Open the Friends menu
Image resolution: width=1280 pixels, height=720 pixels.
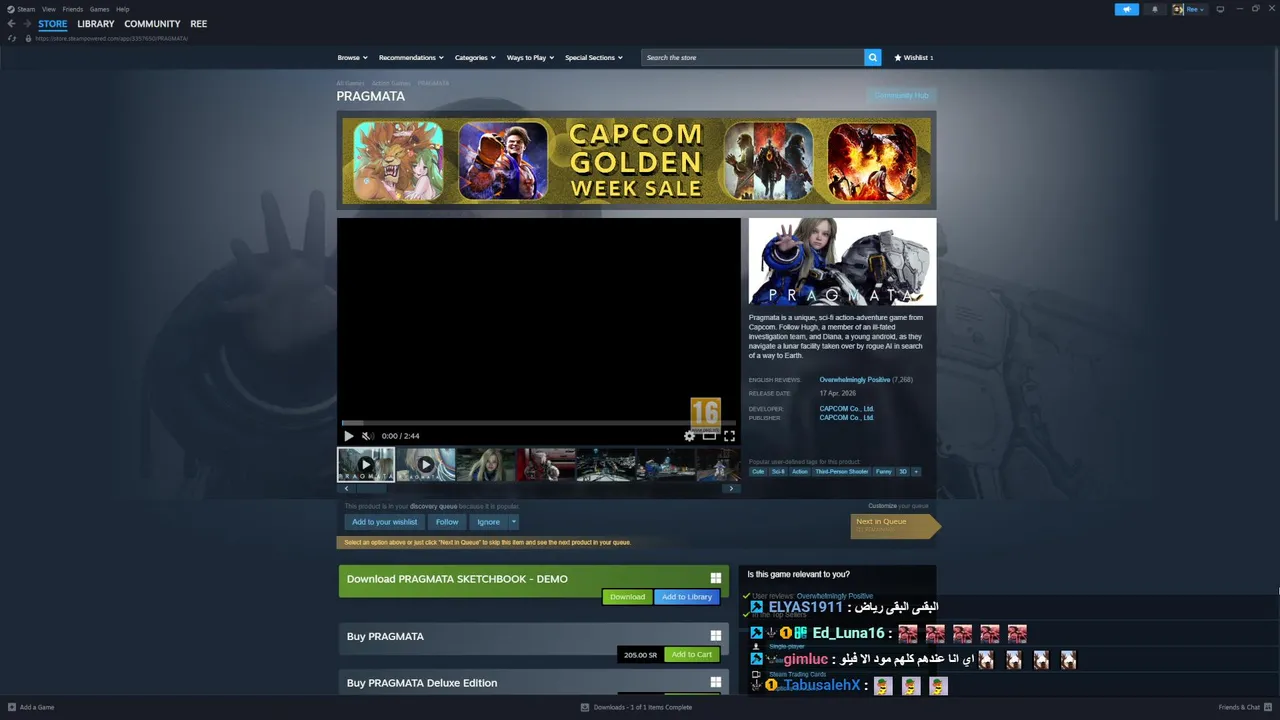click(x=73, y=9)
